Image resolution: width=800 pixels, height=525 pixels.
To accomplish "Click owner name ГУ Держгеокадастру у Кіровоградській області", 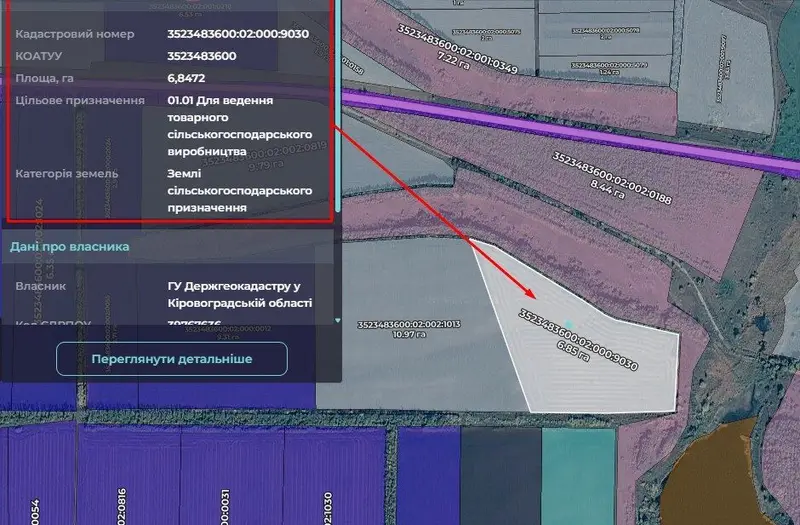I will pos(240,294).
